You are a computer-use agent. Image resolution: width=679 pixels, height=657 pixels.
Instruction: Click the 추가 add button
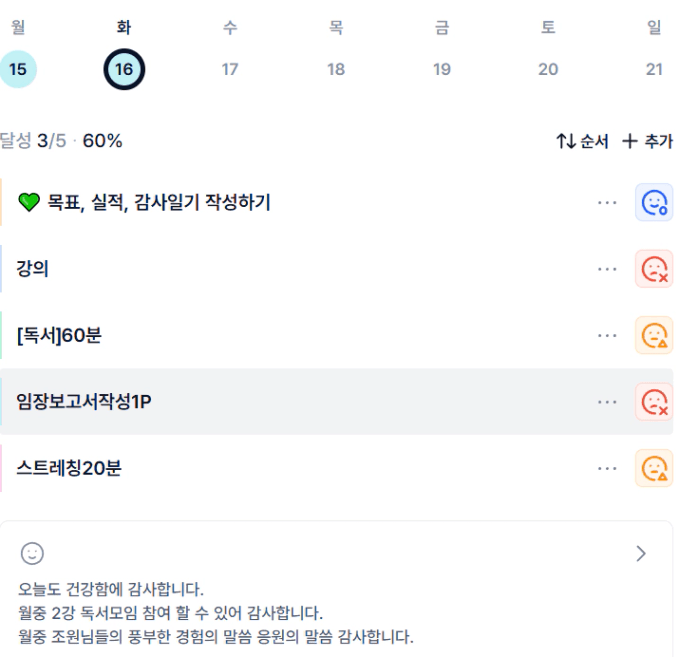647,142
